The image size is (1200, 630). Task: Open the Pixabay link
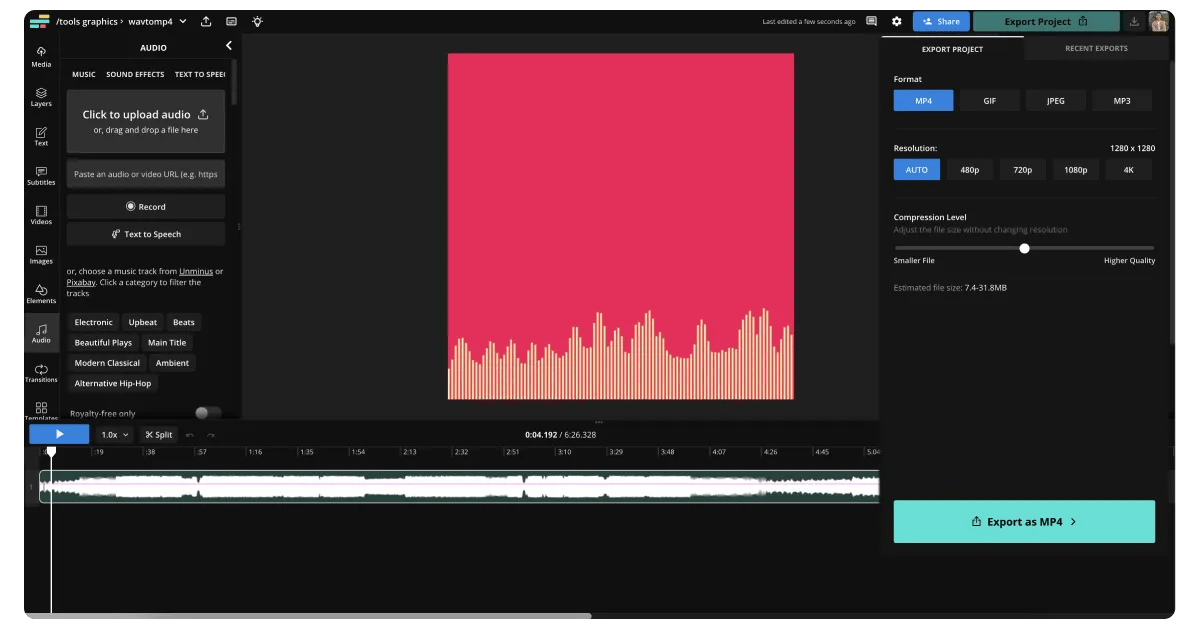click(x=81, y=282)
